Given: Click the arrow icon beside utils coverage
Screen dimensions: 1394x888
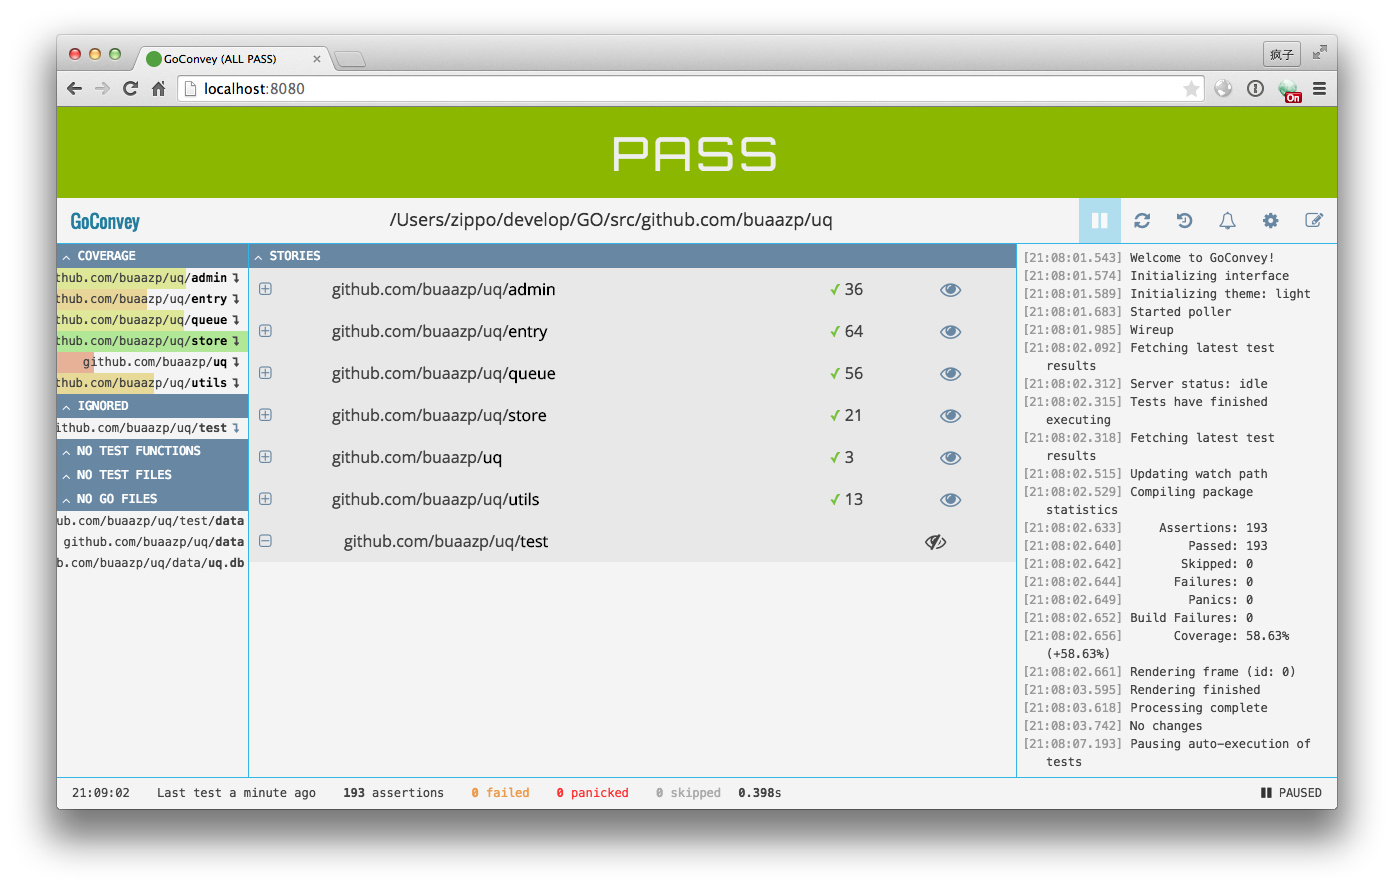Looking at the screenshot, I should click(236, 383).
